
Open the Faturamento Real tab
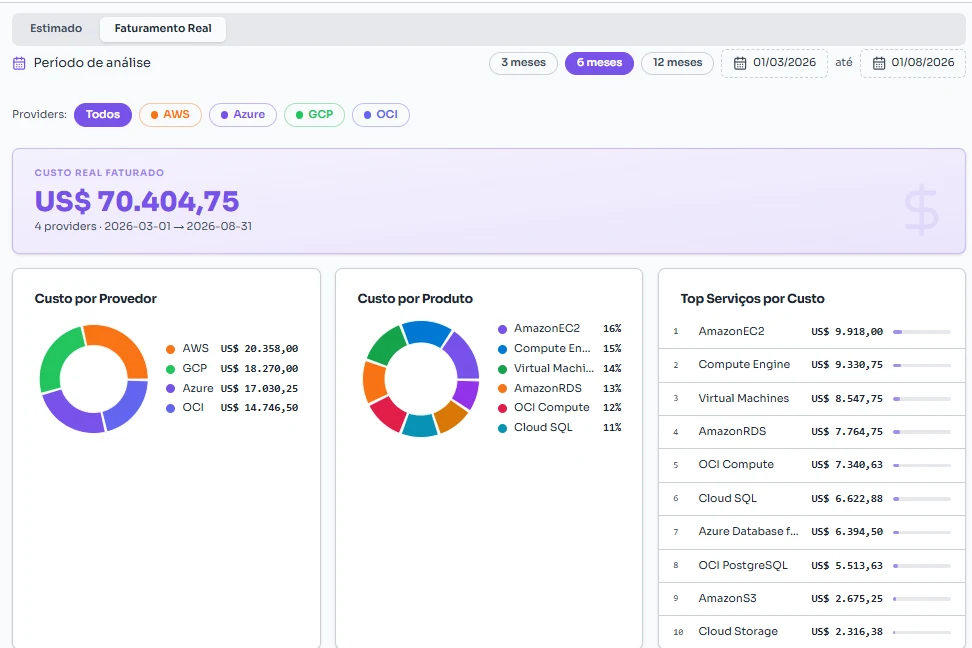point(163,29)
